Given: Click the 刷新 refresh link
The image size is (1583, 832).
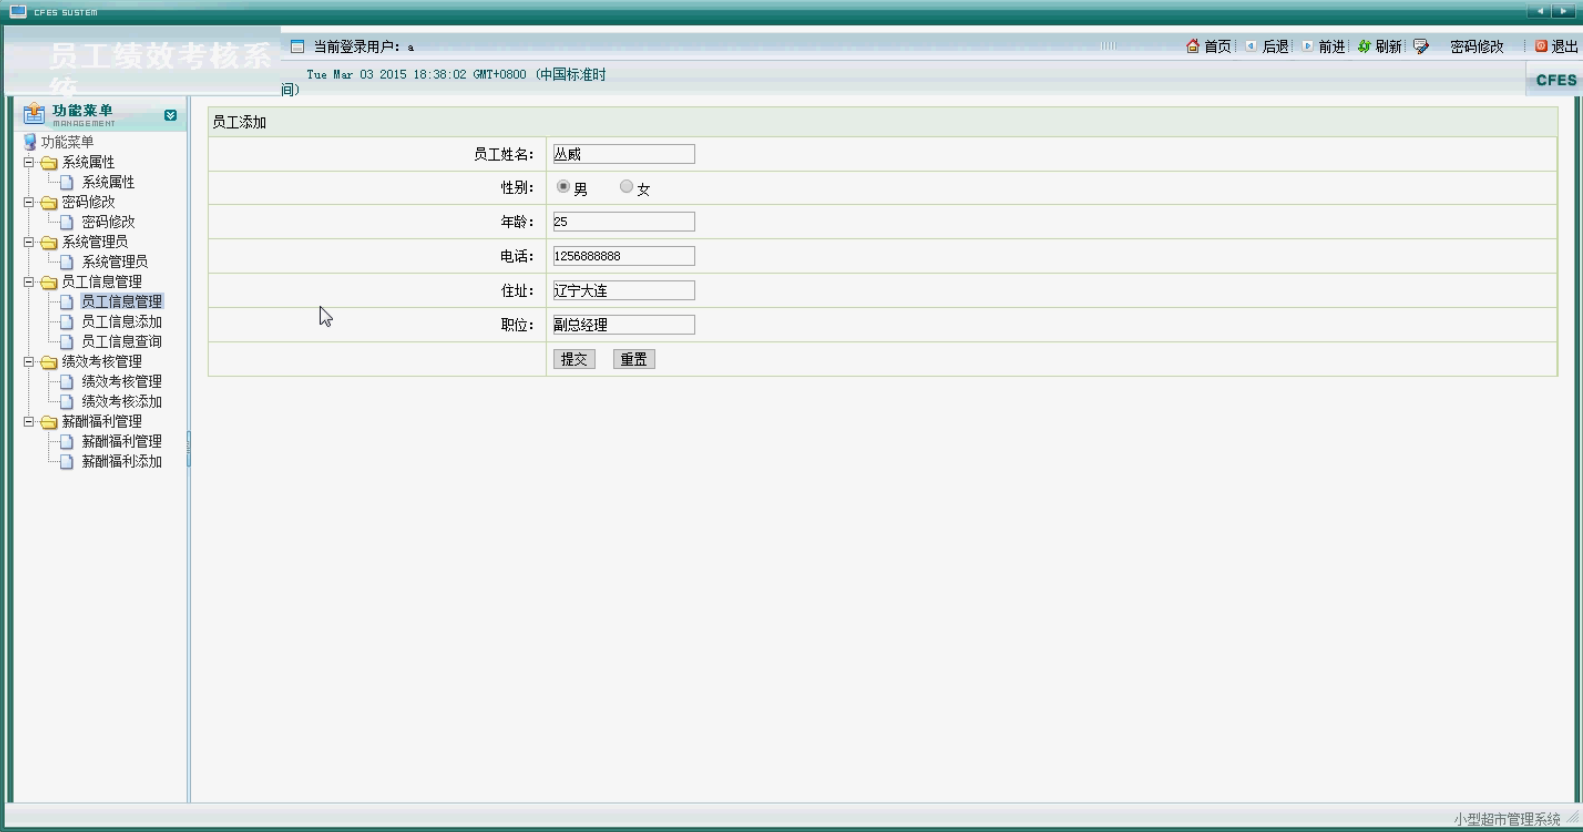Looking at the screenshot, I should (x=1388, y=47).
